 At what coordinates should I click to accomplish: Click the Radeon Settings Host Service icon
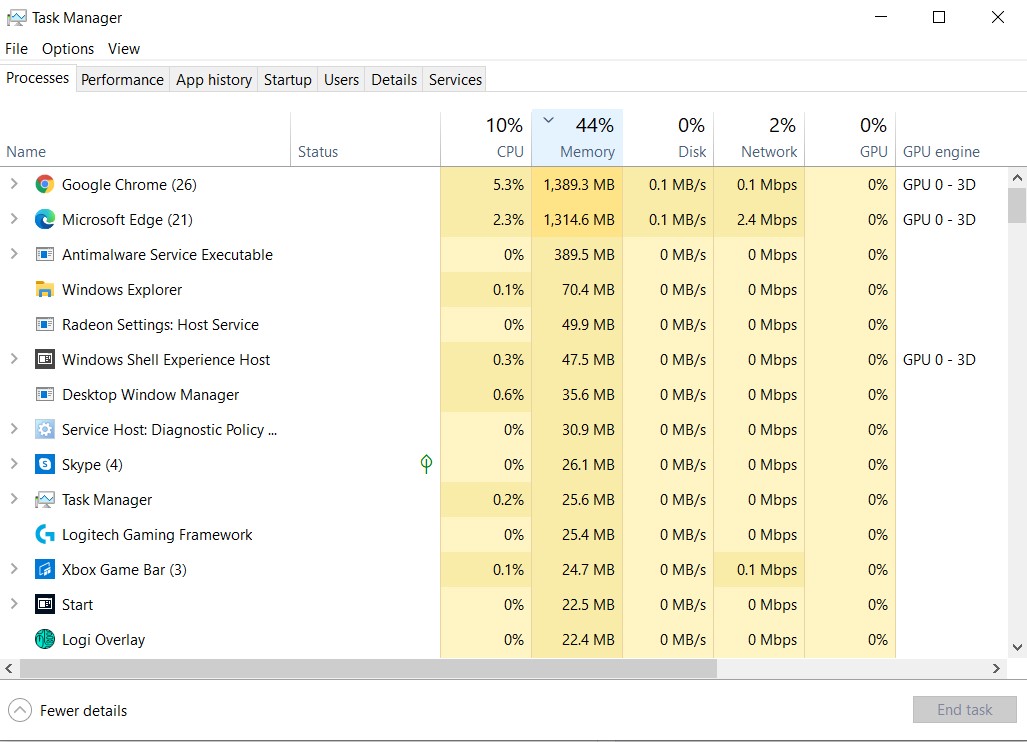(x=45, y=325)
